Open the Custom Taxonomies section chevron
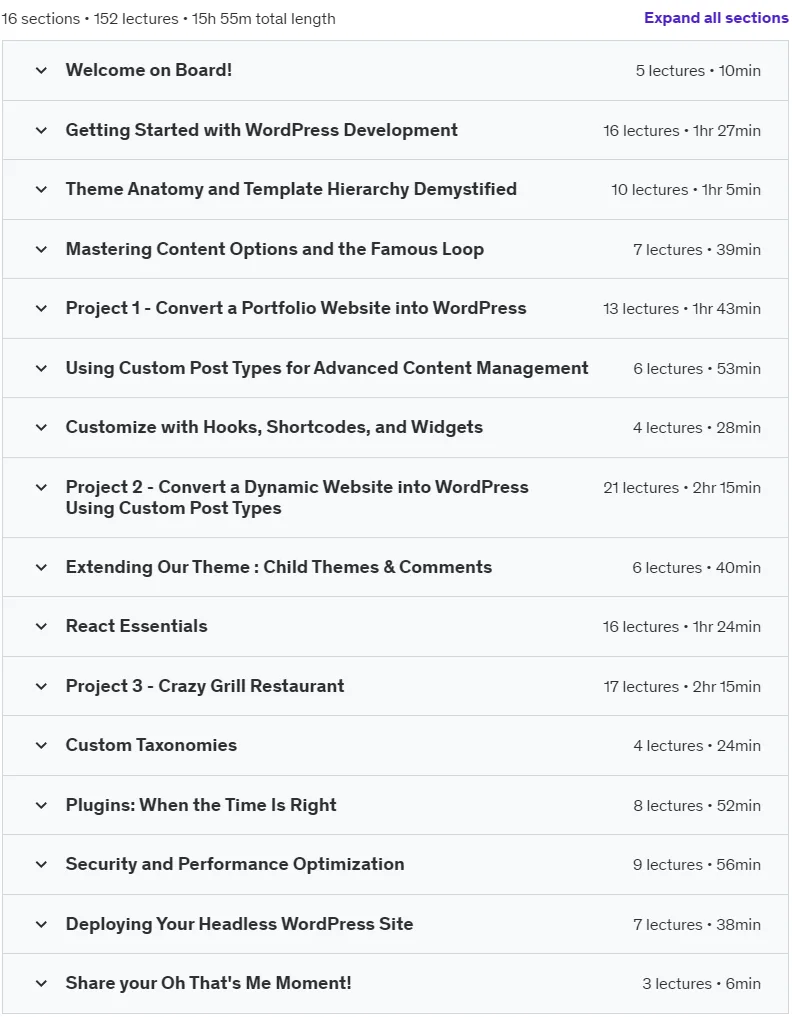Image resolution: width=792 pixels, height=1017 pixels. pyautogui.click(x=42, y=745)
